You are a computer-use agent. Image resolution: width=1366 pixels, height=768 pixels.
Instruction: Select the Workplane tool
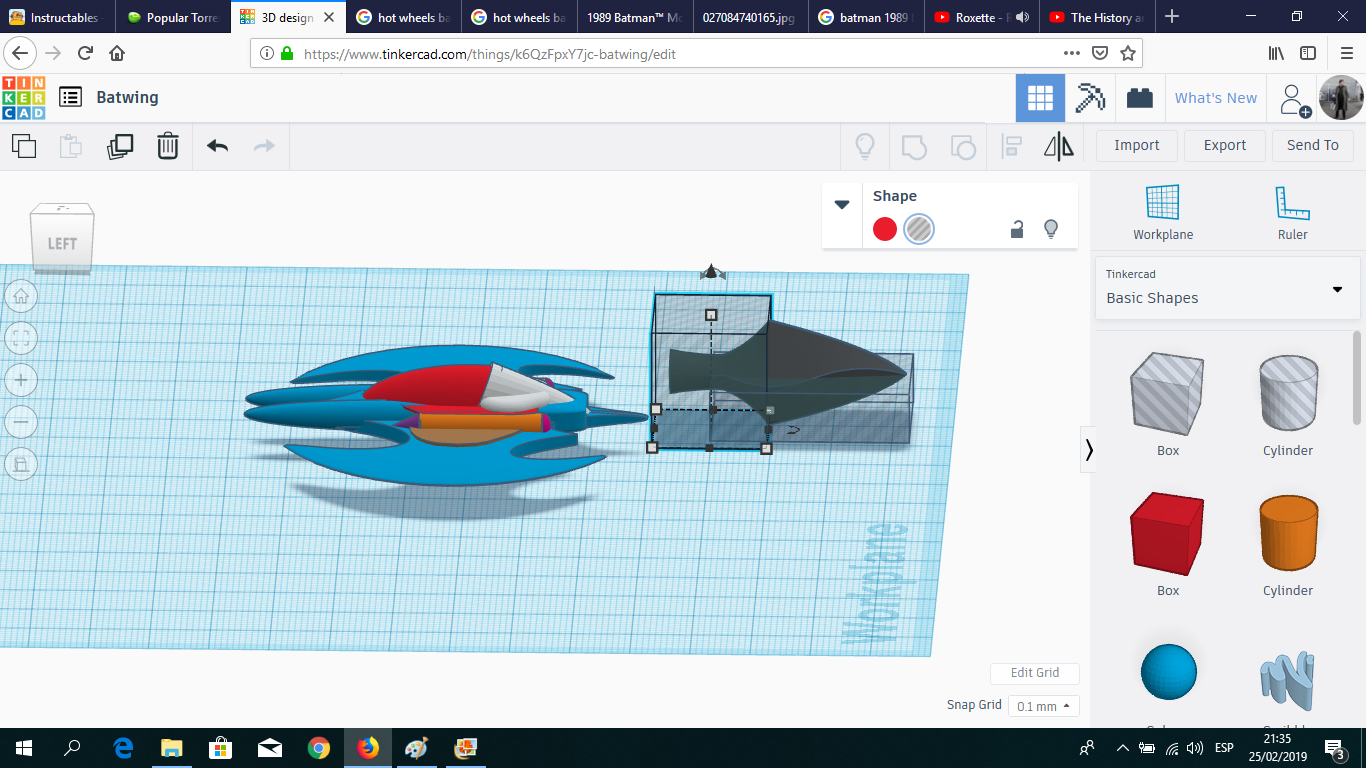coord(1163,213)
